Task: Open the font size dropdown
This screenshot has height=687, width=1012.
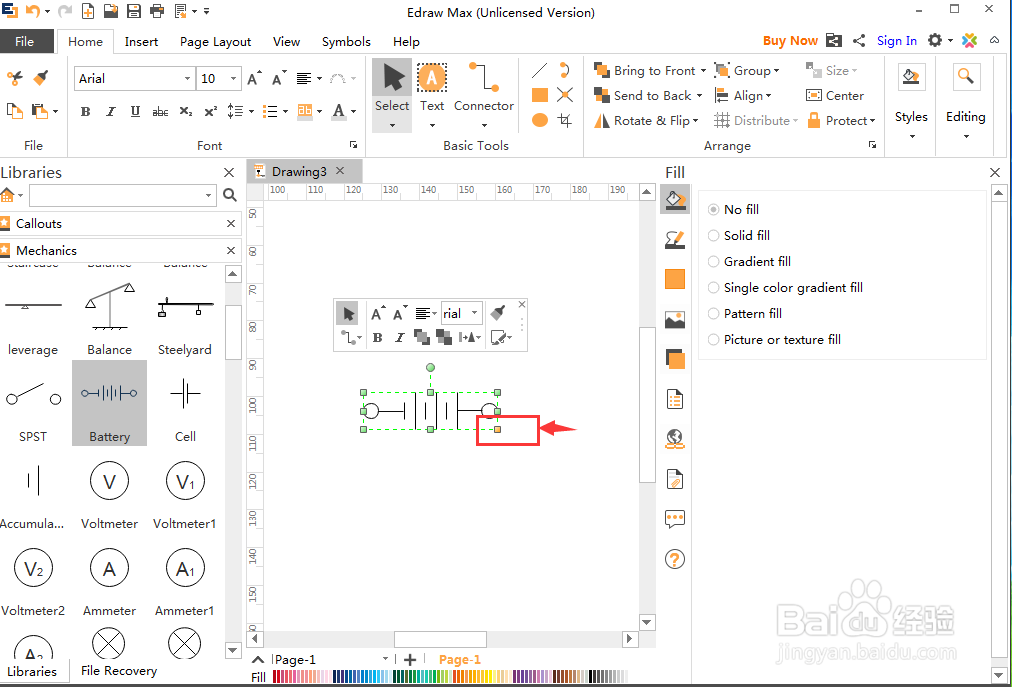Action: coord(234,79)
